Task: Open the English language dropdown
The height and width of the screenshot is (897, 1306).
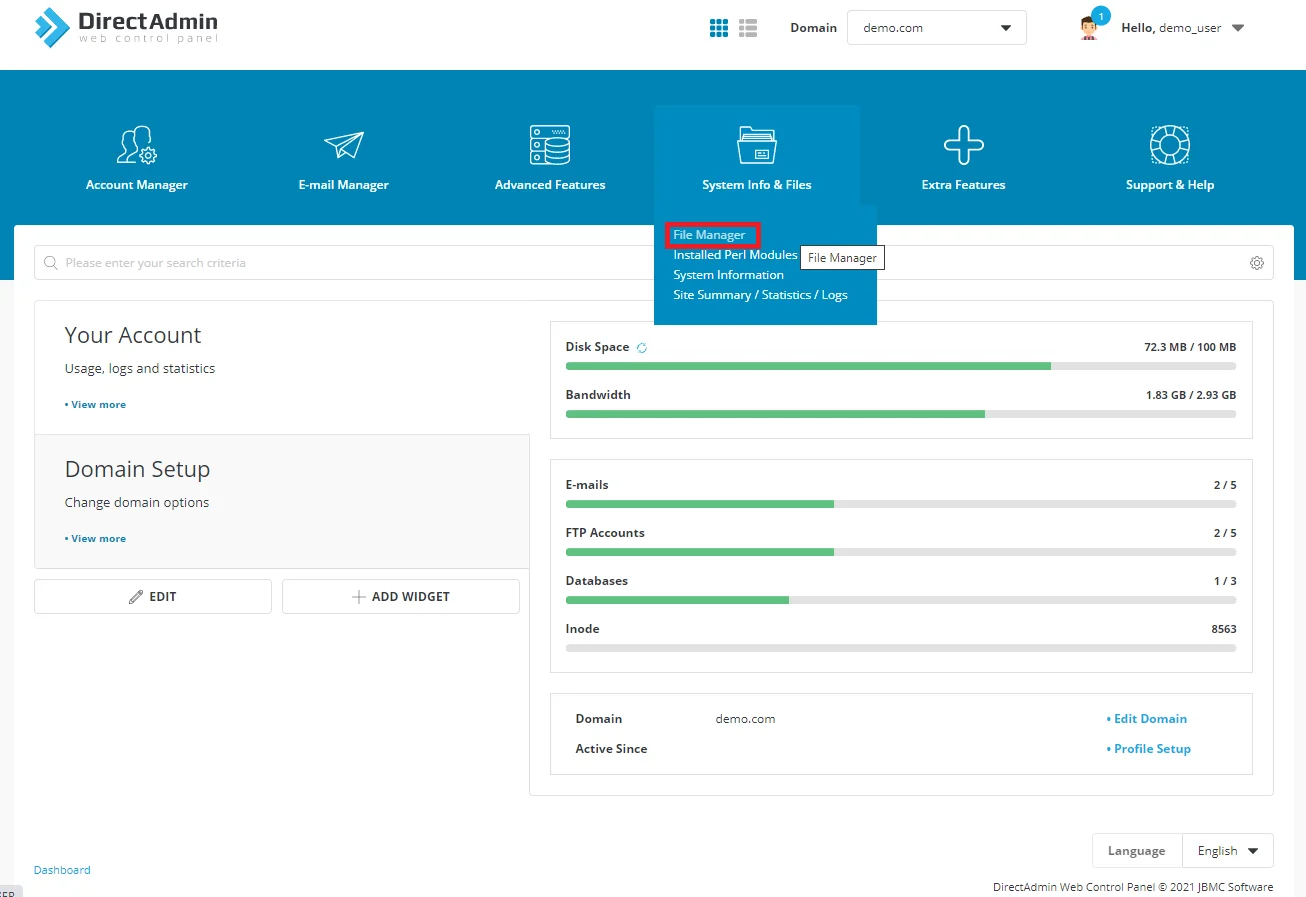Action: [1227, 851]
